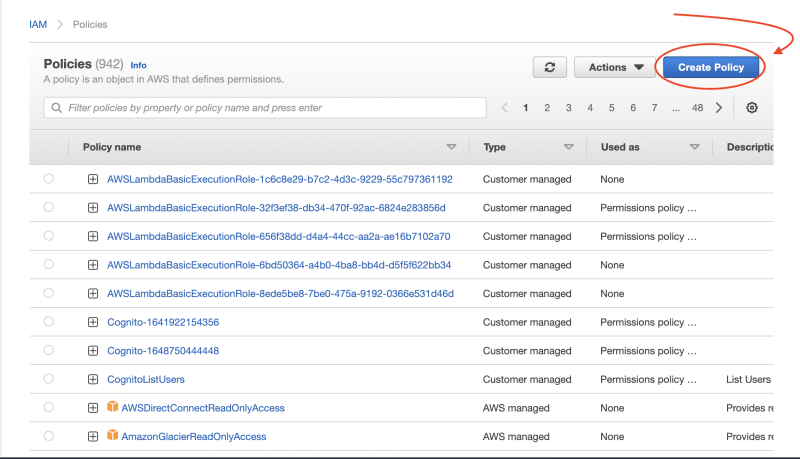Go to page 3 of policies
The height and width of the screenshot is (459, 800).
coord(568,108)
